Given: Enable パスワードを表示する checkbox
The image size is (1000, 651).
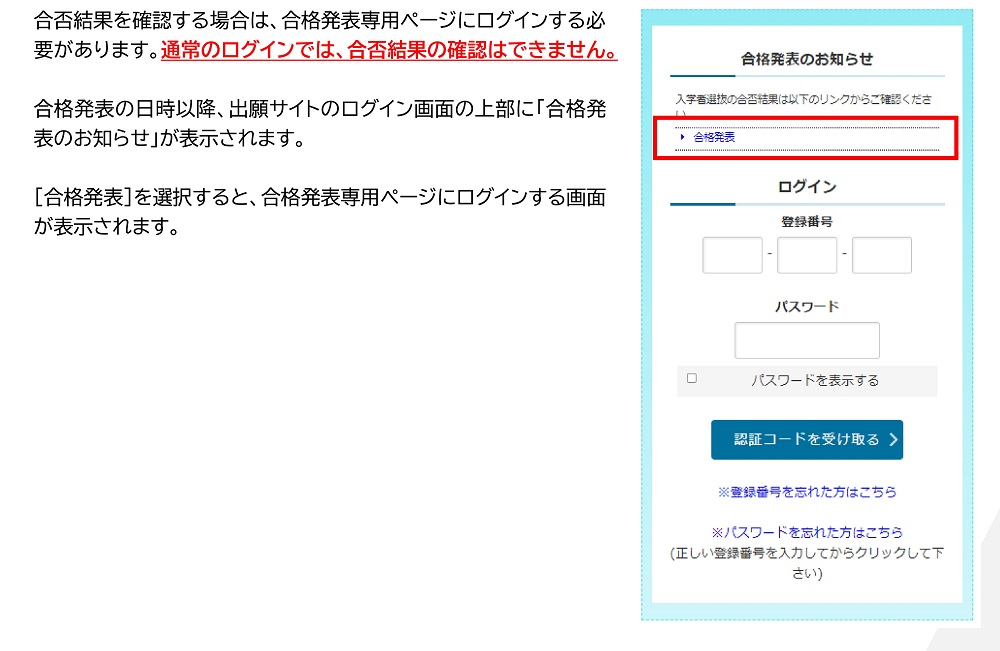Looking at the screenshot, I should coord(692,378).
